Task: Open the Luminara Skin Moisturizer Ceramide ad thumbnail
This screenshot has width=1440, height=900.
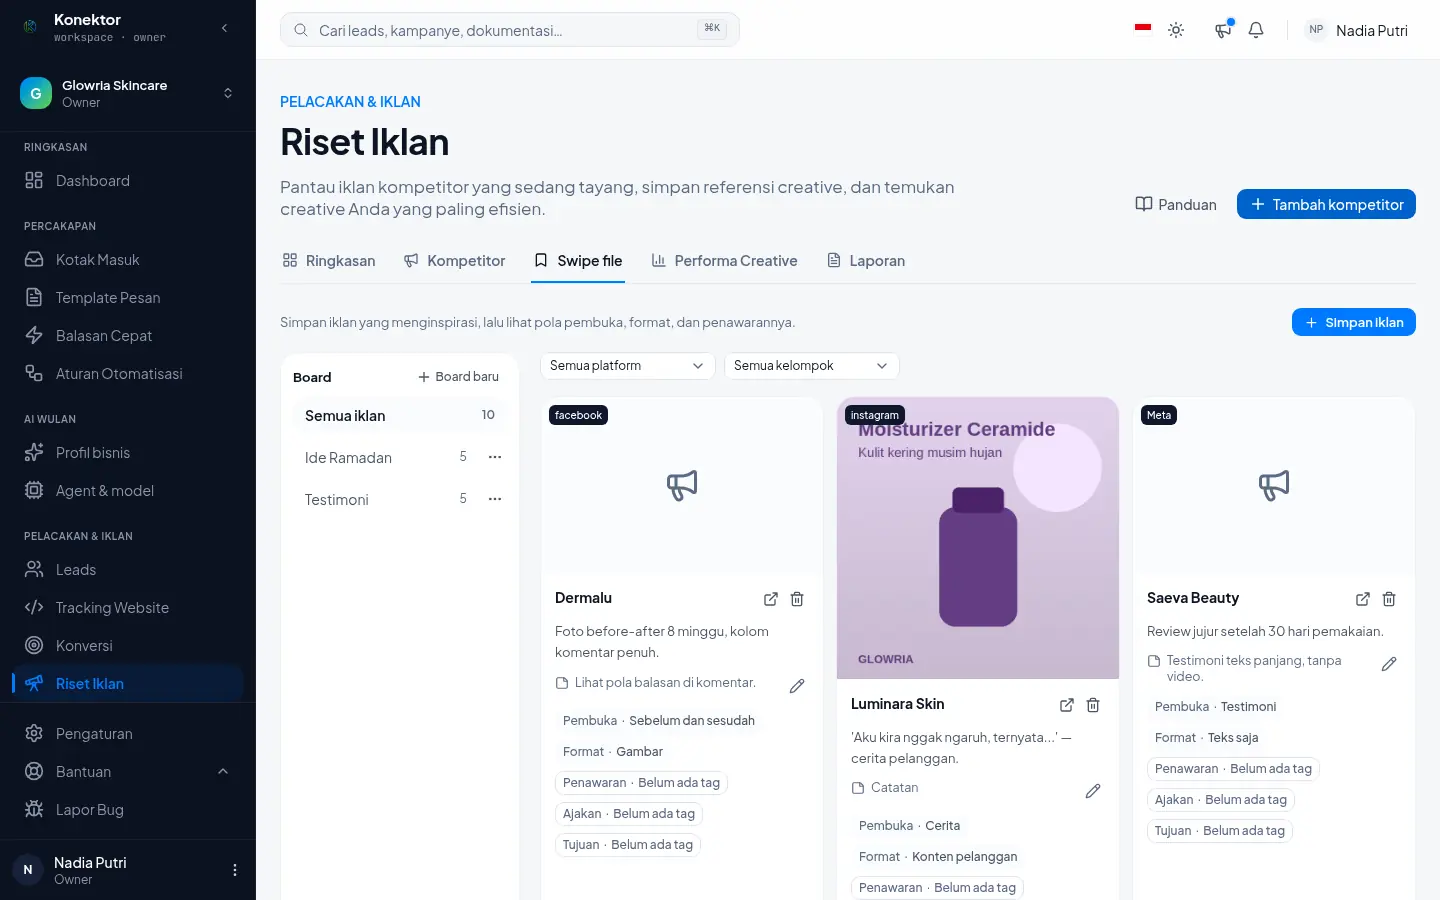Action: 978,538
